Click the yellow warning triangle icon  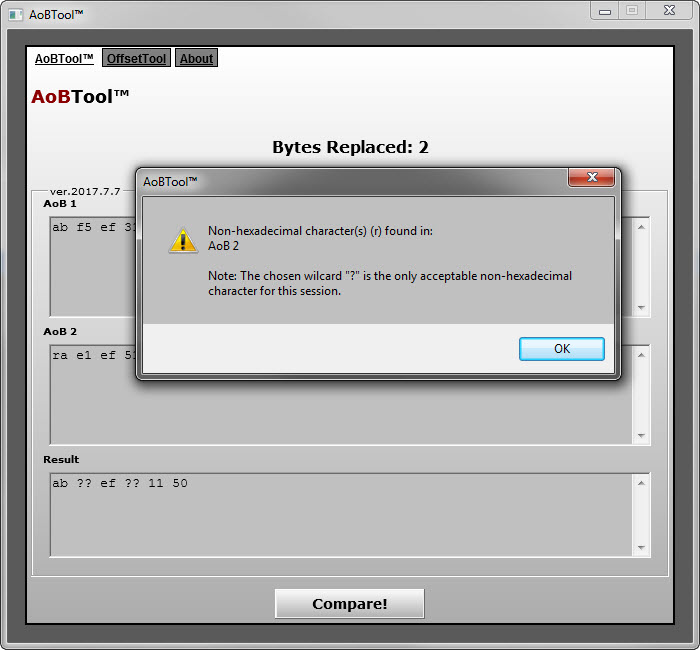(x=182, y=240)
